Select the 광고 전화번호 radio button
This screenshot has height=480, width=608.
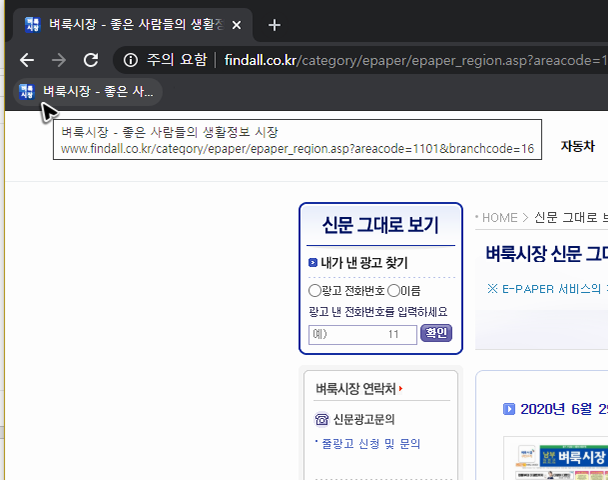pos(315,290)
